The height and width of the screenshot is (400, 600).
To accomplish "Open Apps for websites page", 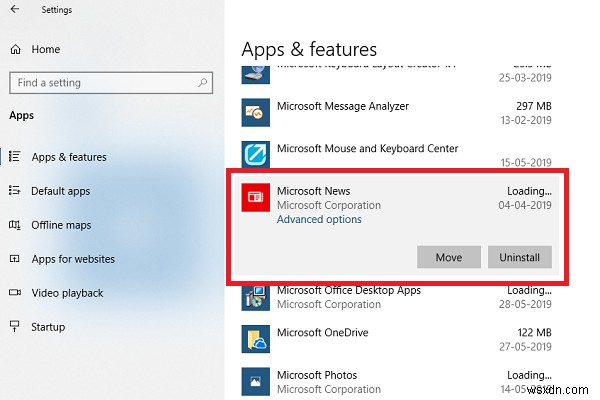I will pyautogui.click(x=73, y=259).
